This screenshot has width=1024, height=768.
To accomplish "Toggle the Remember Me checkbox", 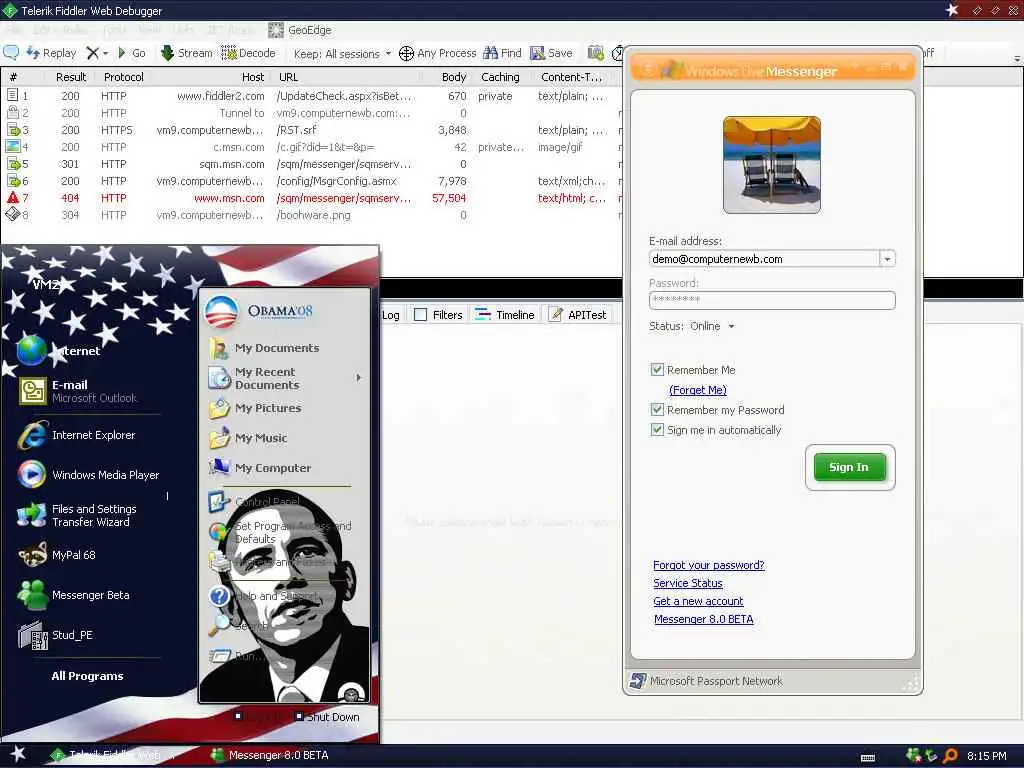I will pos(657,370).
